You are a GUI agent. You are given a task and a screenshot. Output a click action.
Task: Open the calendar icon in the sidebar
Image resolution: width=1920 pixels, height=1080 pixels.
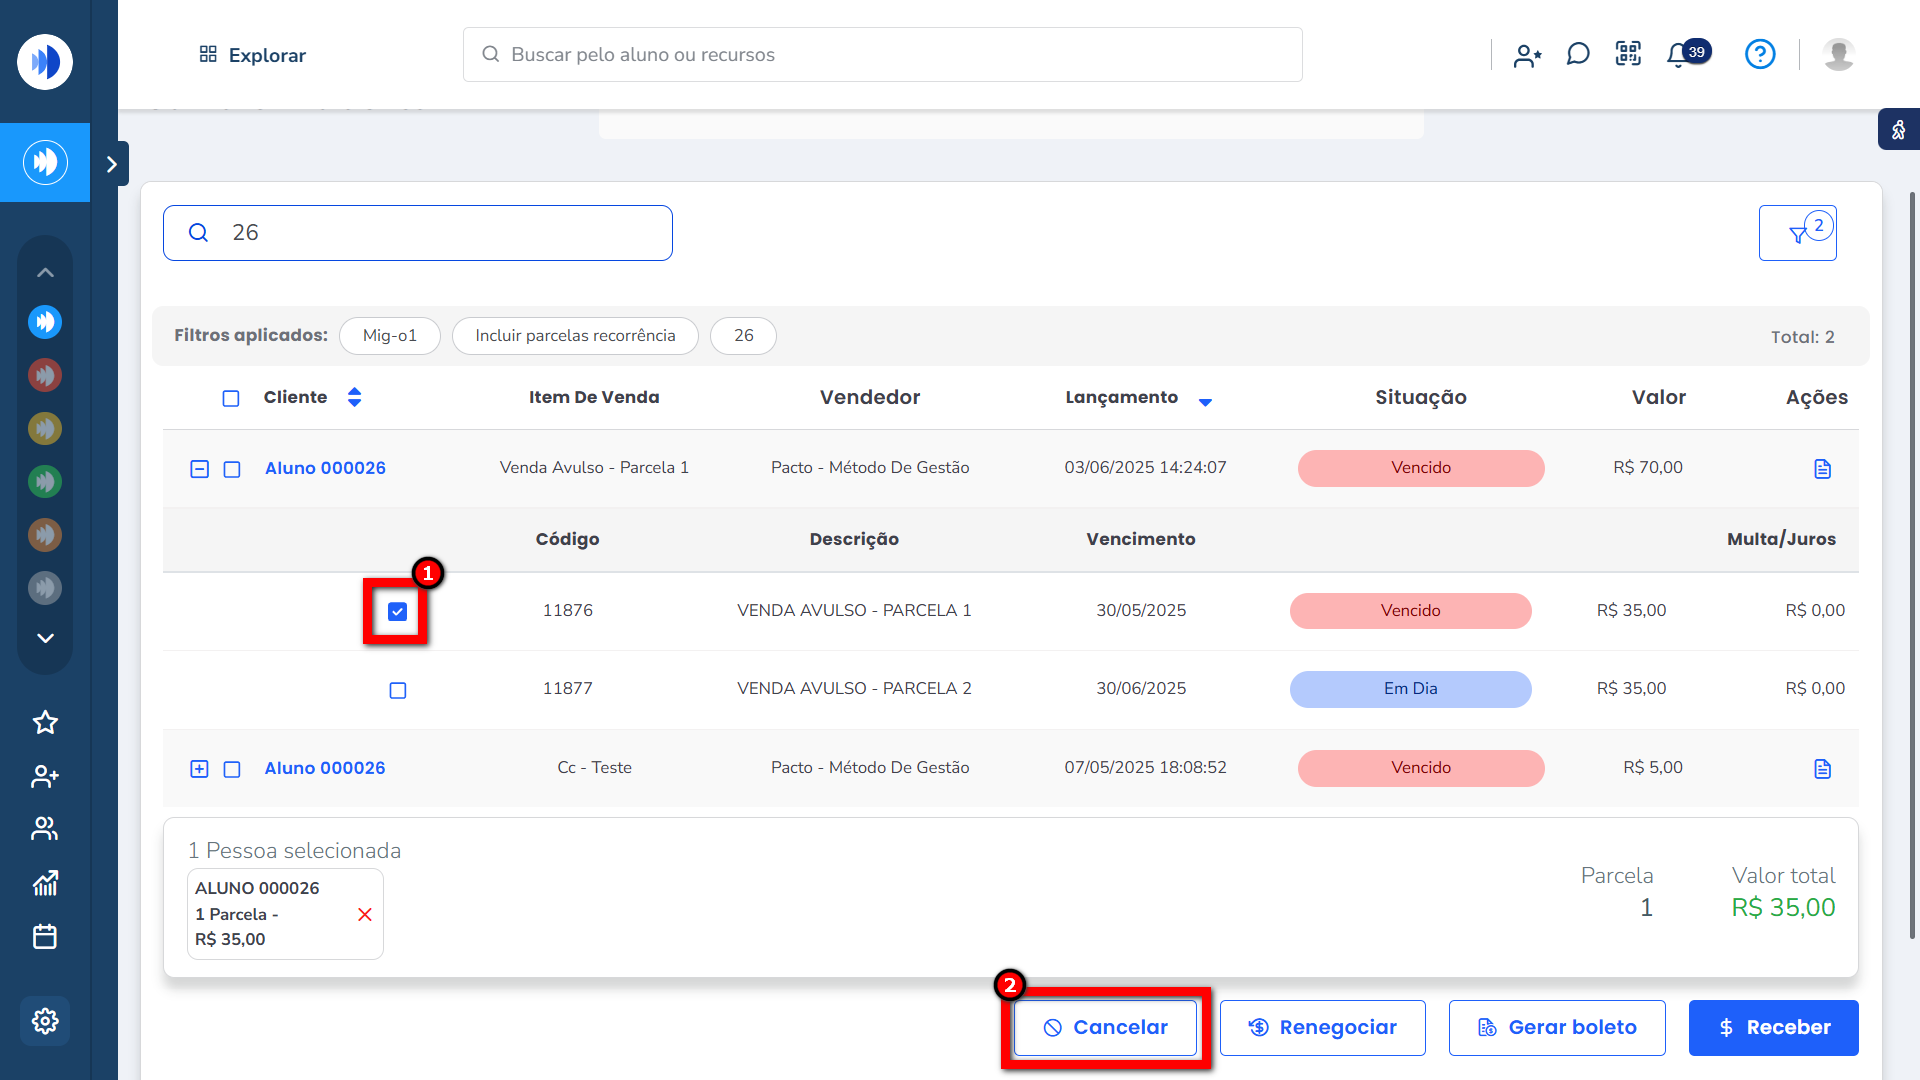click(x=45, y=937)
